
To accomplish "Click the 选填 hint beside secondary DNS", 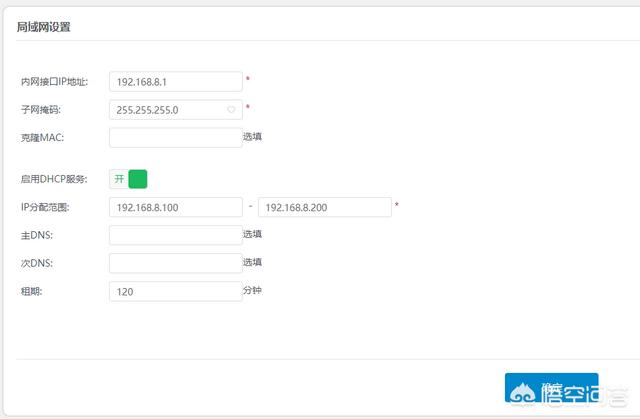I will point(252,262).
